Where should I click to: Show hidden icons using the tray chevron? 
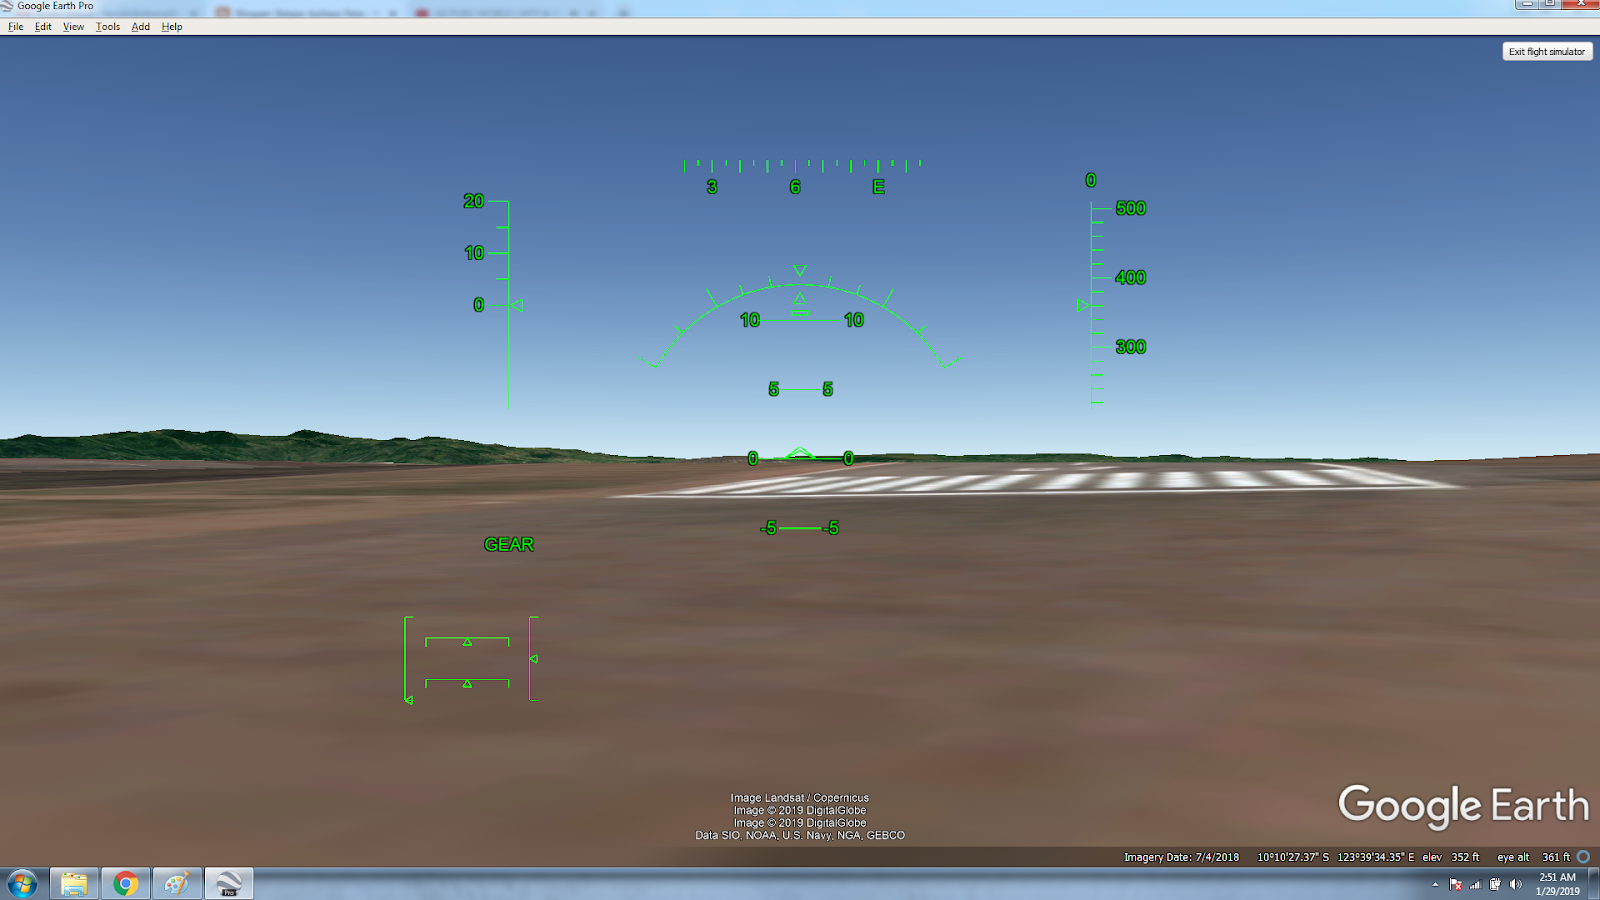1435,884
